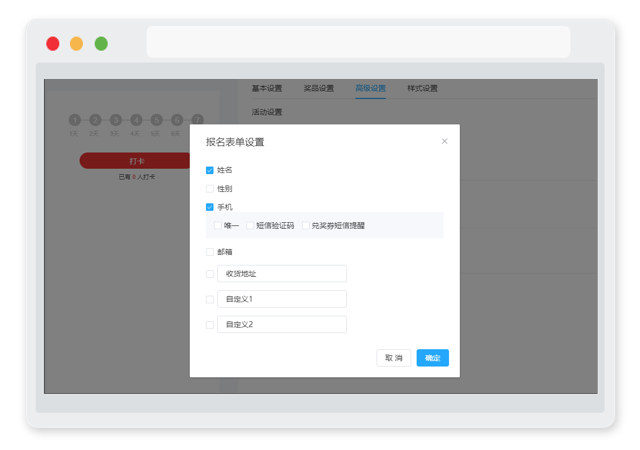Close the 报名表单设置 dialog with X
640x450 pixels.
[x=444, y=141]
